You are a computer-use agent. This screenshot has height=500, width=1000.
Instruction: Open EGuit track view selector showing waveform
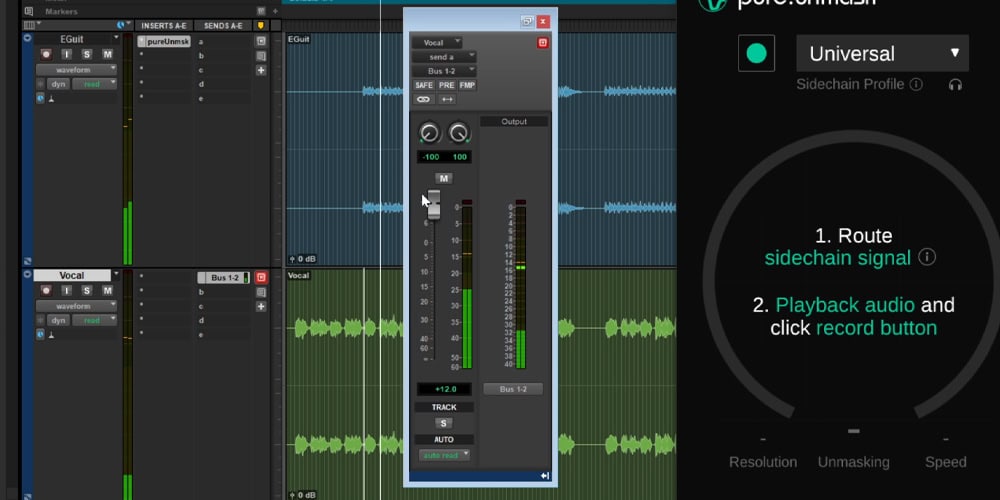click(x=77, y=70)
